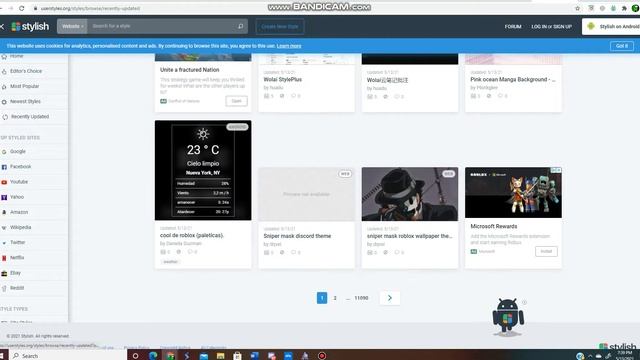Click the Android robot mascot
The width and height of the screenshot is (640, 360).
click(x=508, y=318)
